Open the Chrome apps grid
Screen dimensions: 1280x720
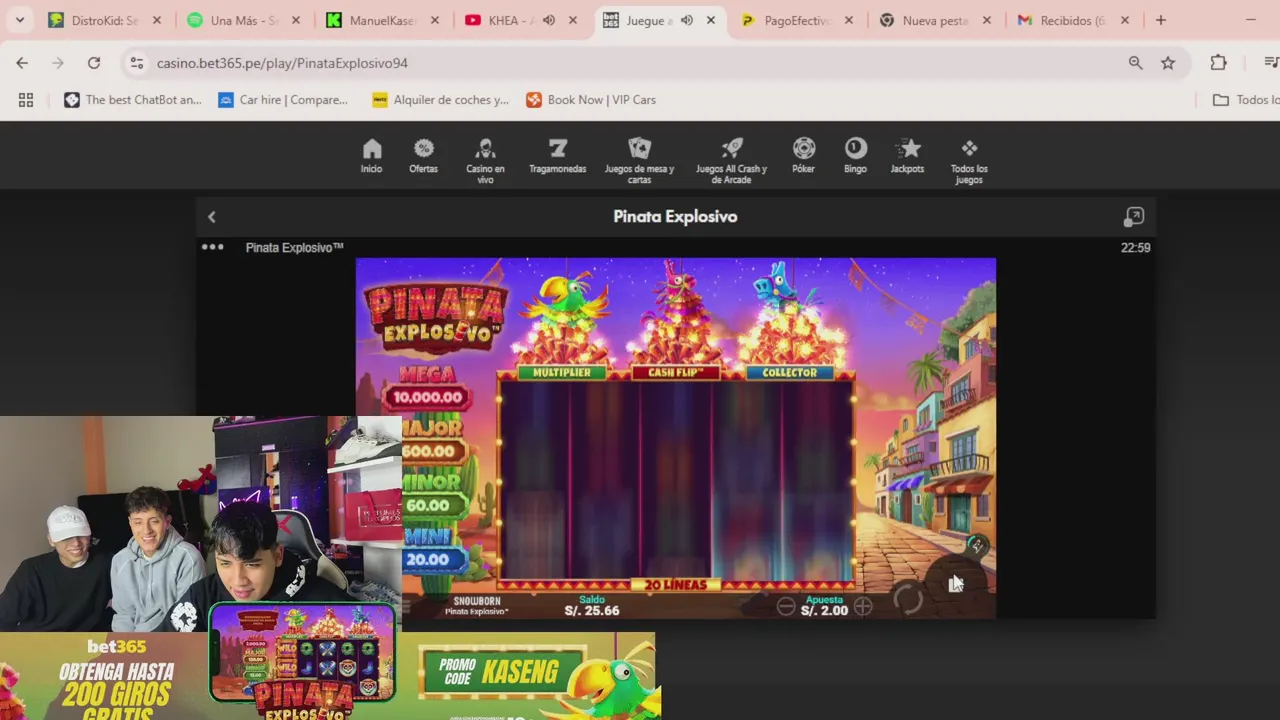(x=26, y=100)
